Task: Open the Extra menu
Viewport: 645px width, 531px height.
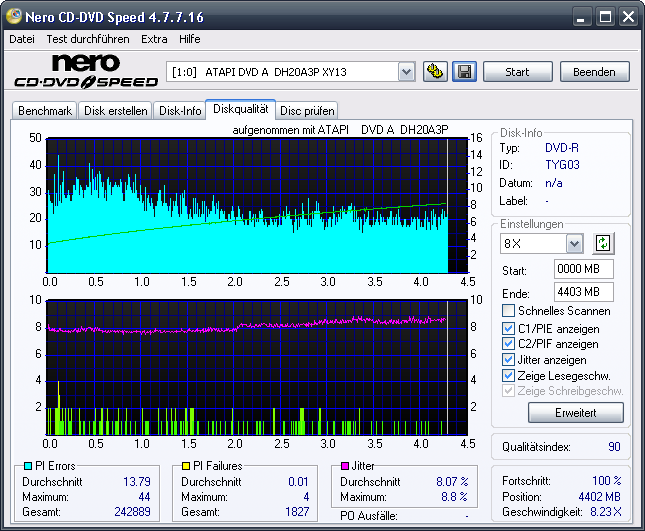Action: click(x=154, y=39)
